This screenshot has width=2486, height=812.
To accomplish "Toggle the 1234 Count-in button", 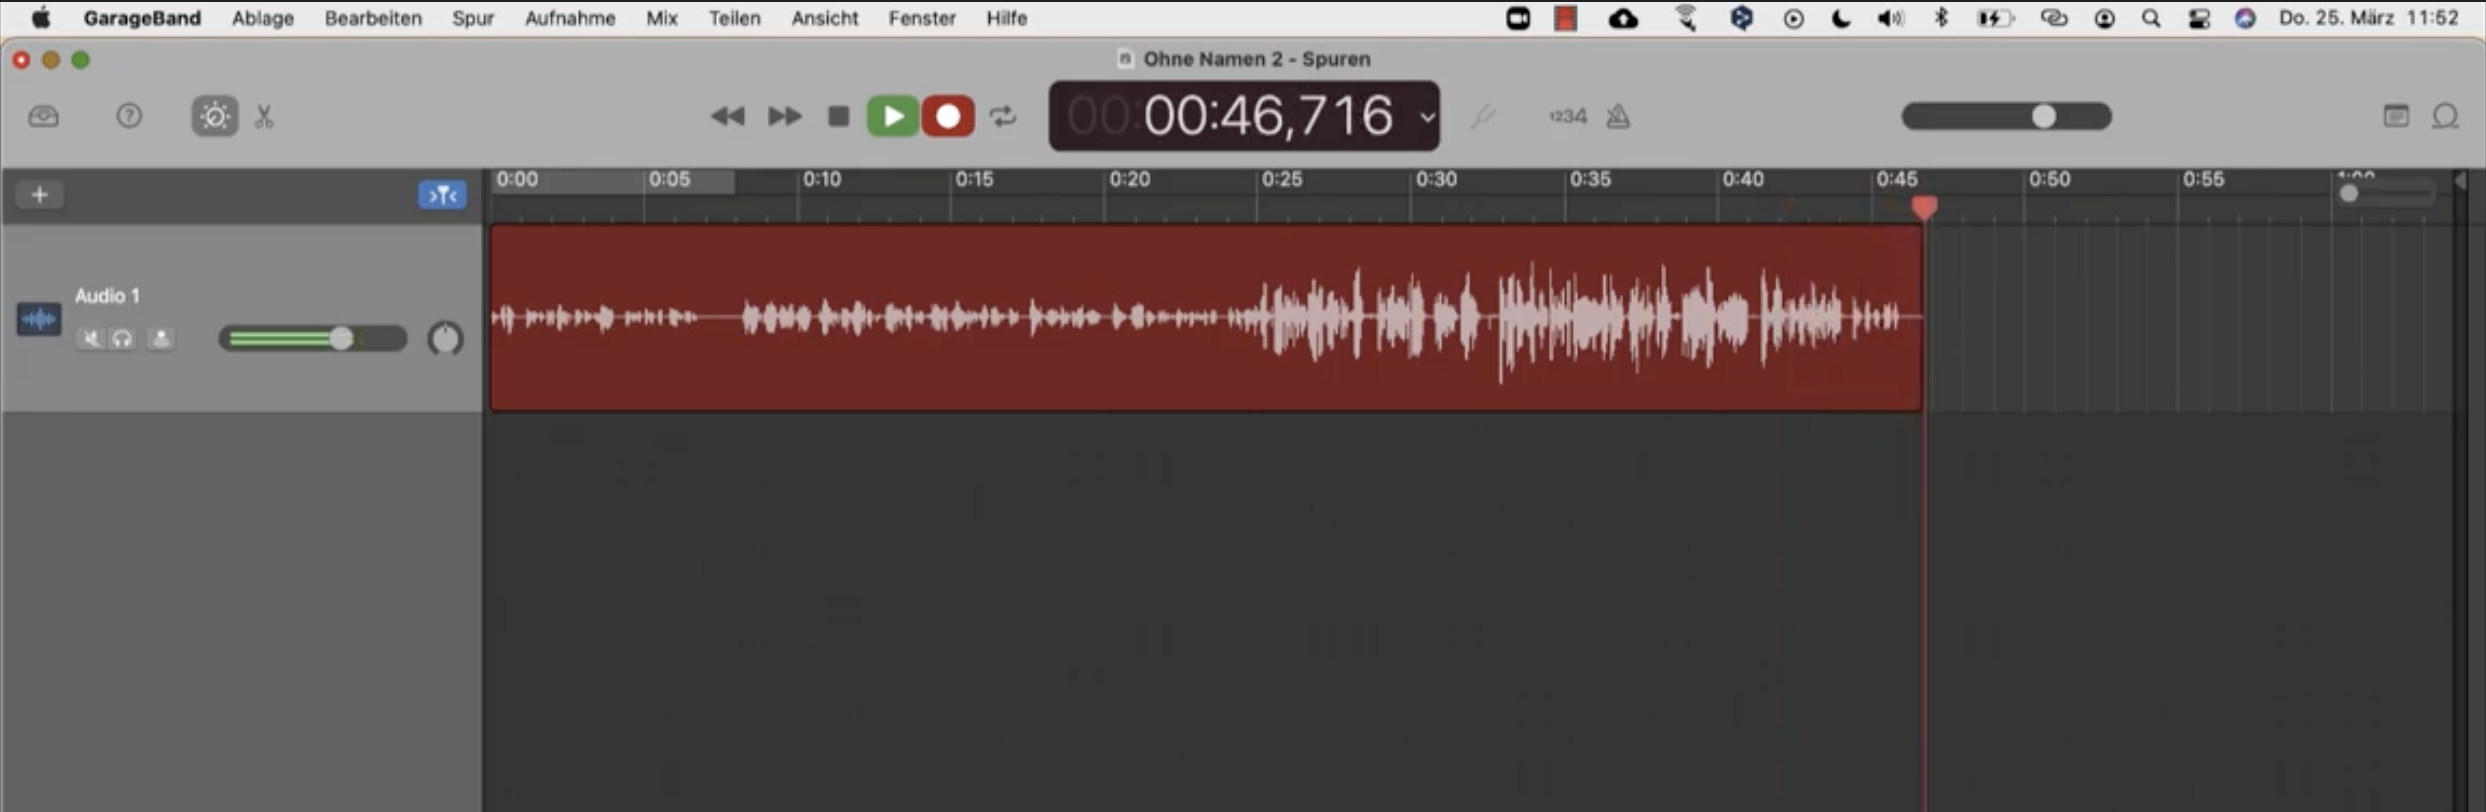I will click(1567, 116).
